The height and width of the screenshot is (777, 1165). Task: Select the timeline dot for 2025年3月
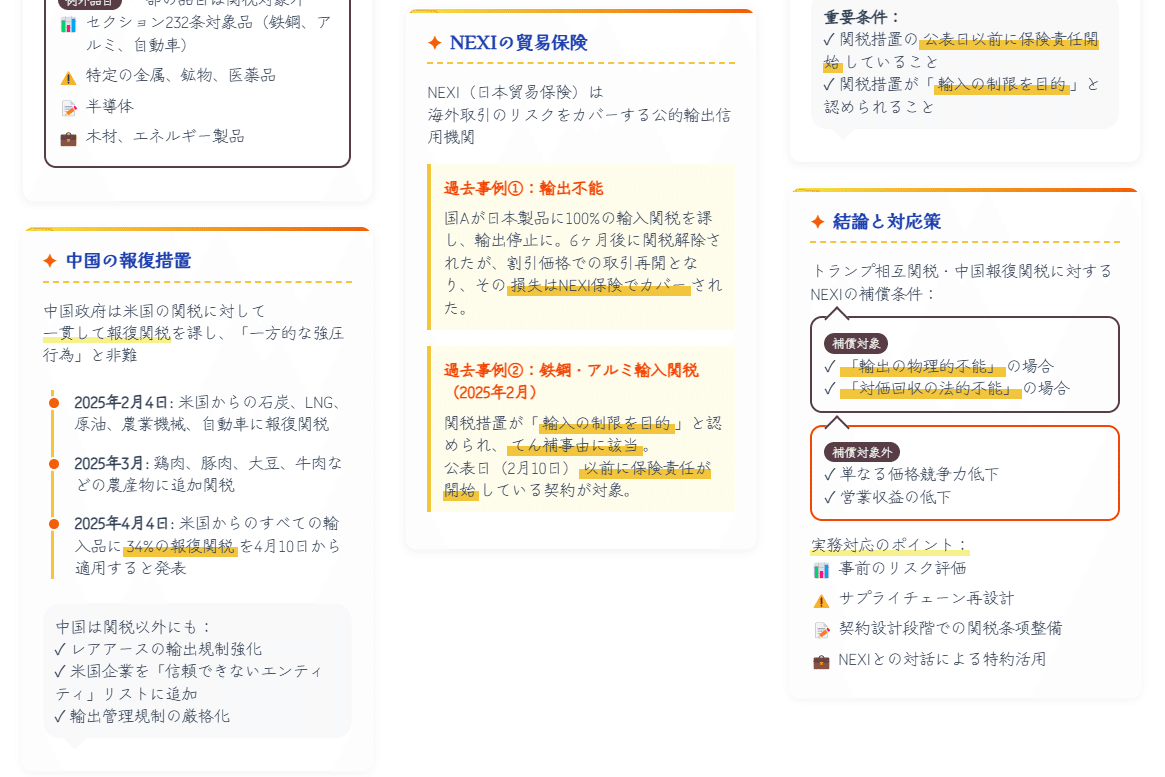coord(53,464)
